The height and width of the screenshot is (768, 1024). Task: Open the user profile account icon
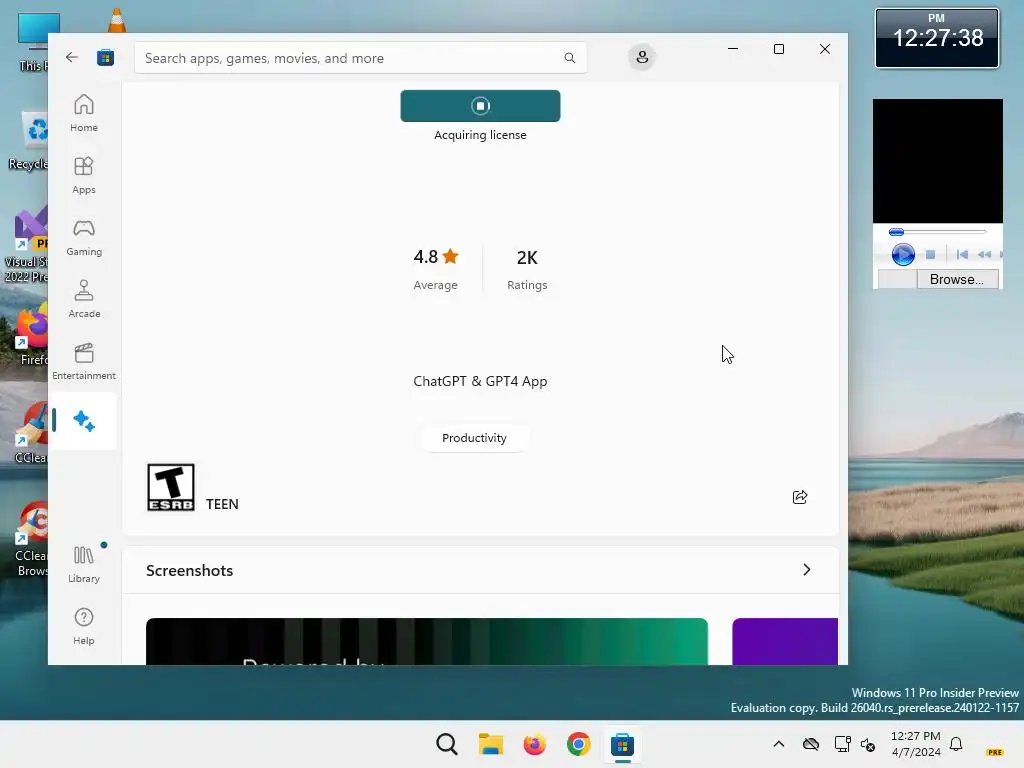tap(642, 57)
